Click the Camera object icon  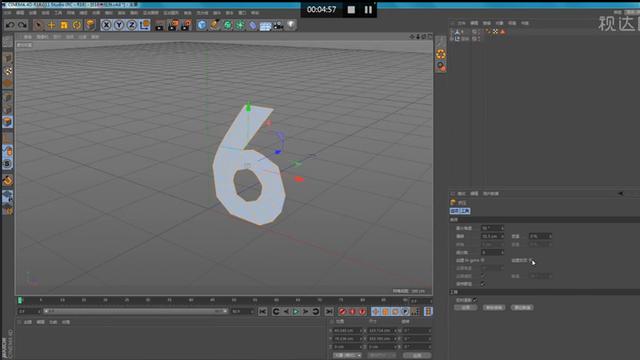pyautogui.click(x=278, y=26)
